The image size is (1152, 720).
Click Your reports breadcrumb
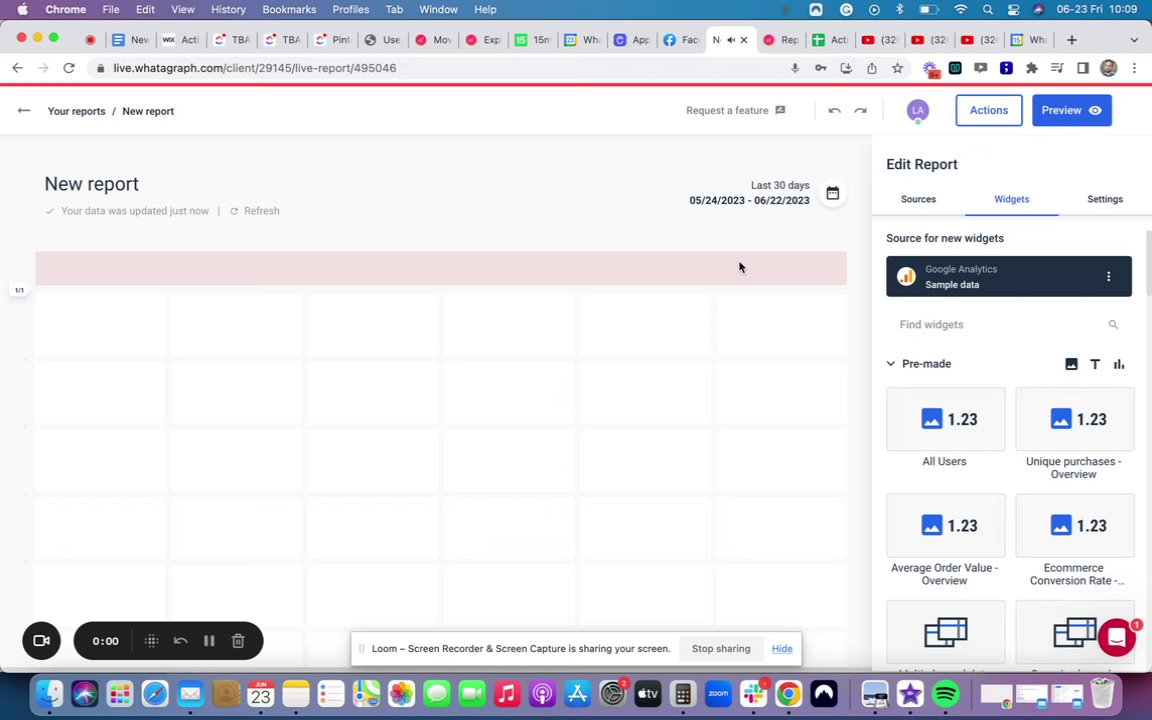point(76,111)
